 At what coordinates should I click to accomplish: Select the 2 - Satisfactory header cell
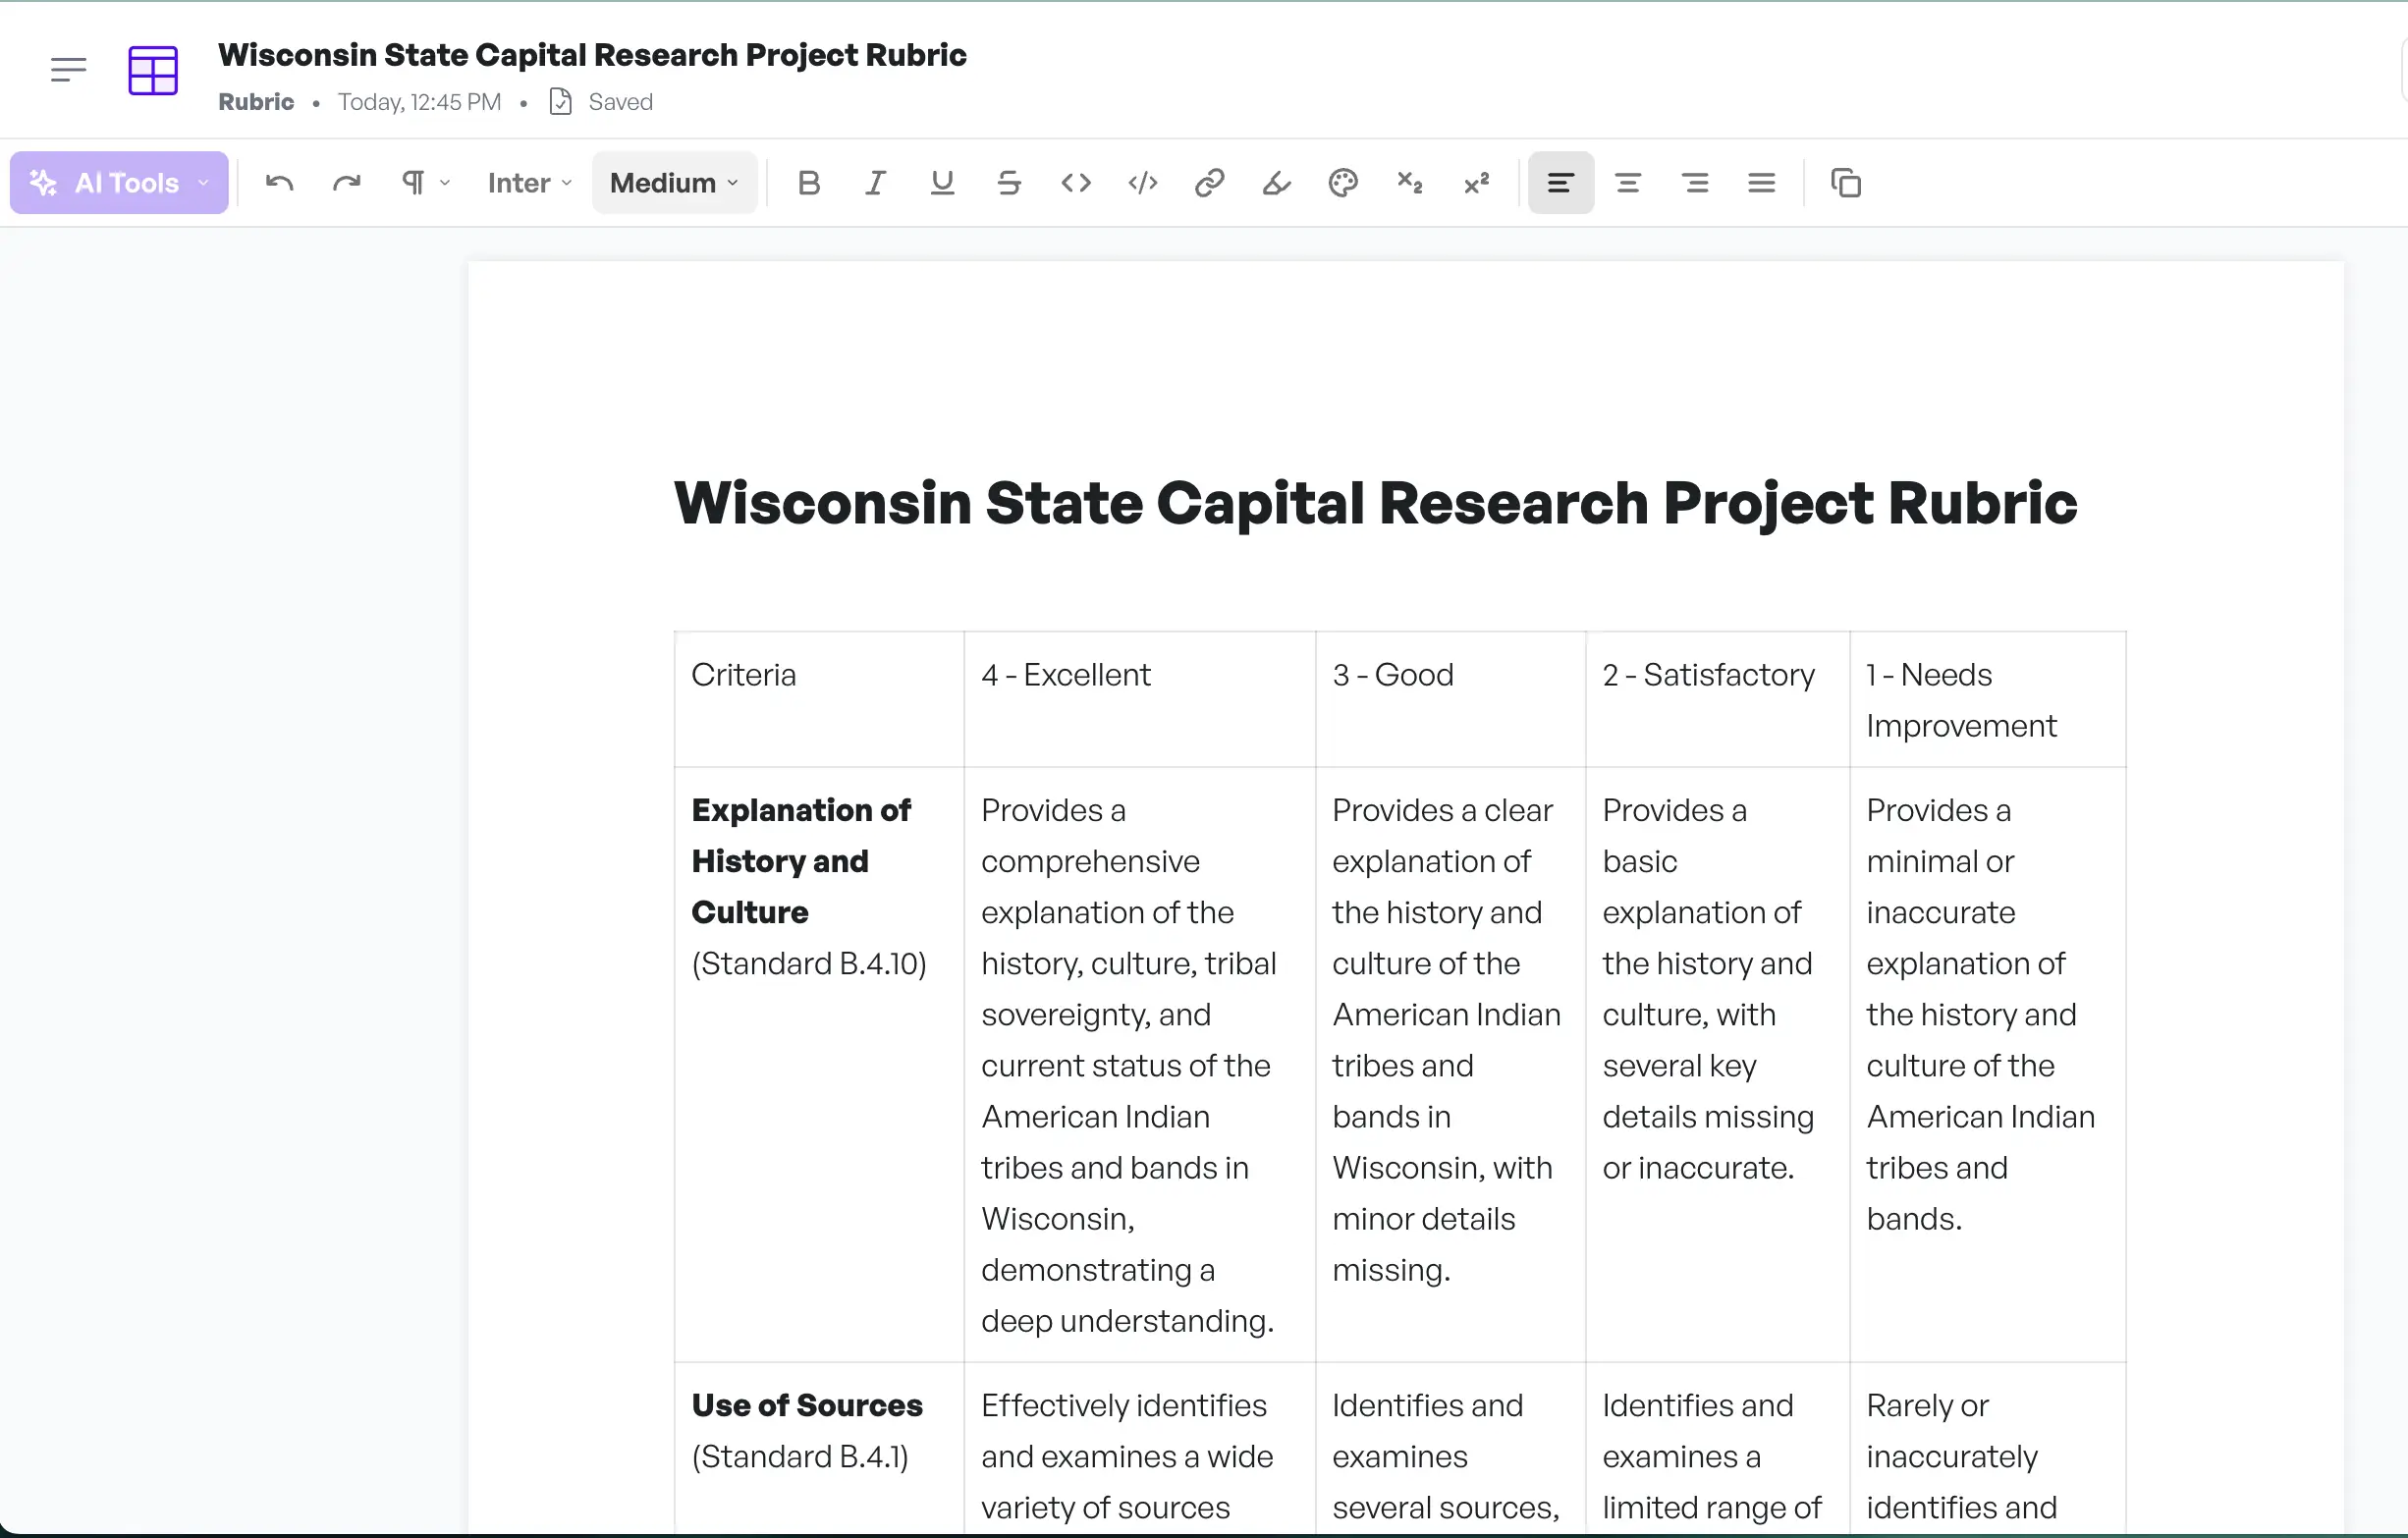coord(1717,699)
